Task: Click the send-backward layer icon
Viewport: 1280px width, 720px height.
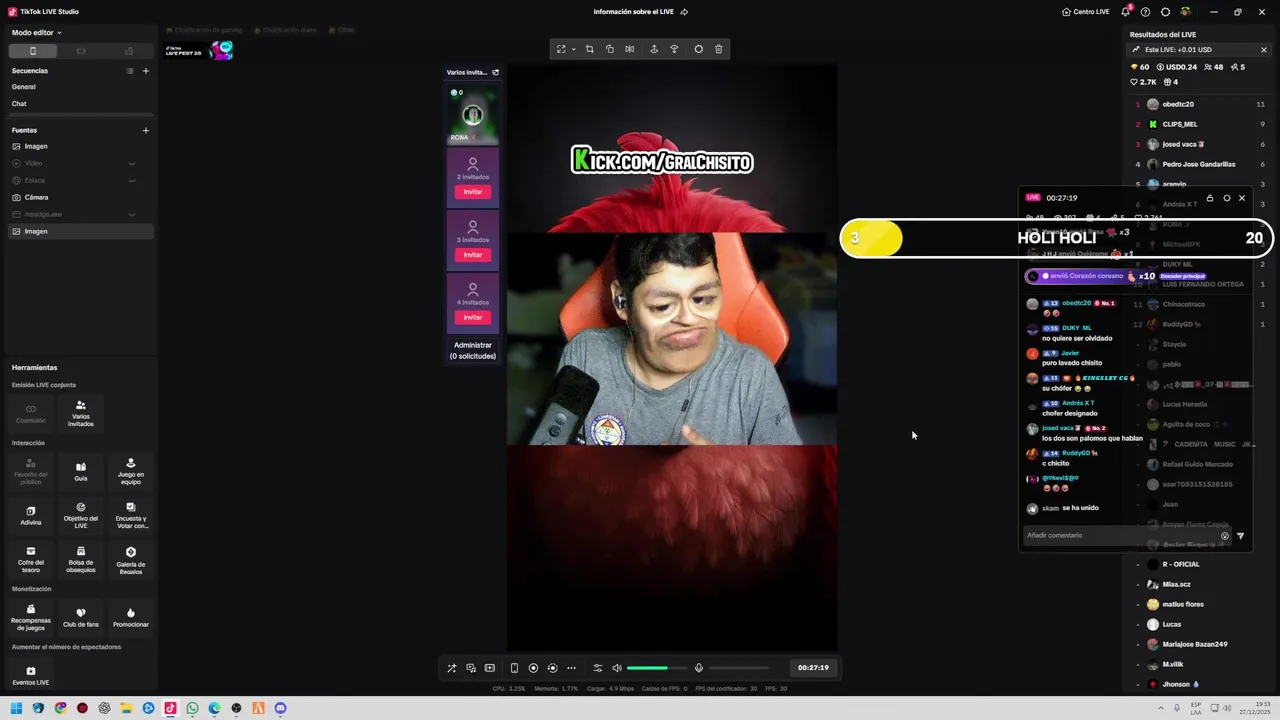Action: coord(674,49)
